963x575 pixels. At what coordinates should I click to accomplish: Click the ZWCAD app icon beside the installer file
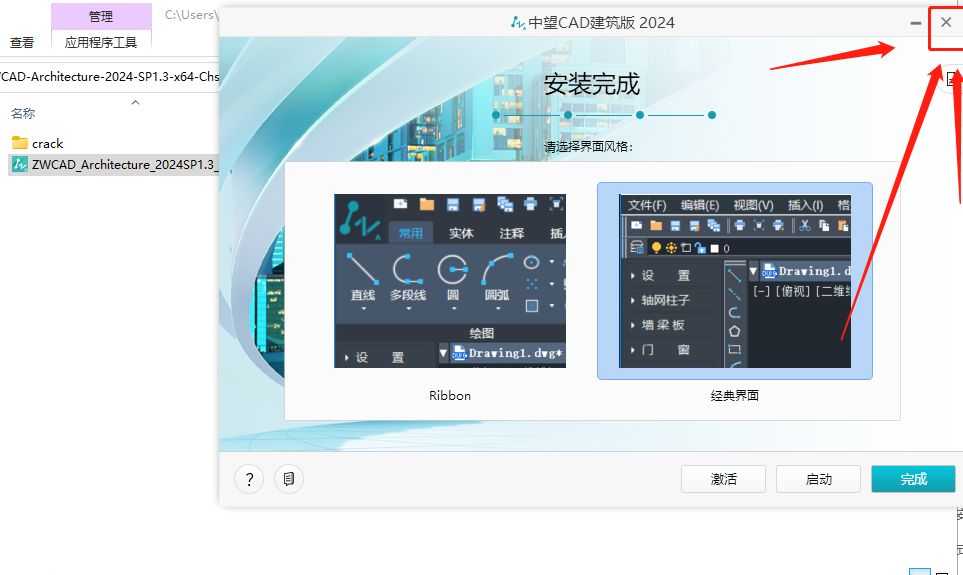(x=20, y=164)
